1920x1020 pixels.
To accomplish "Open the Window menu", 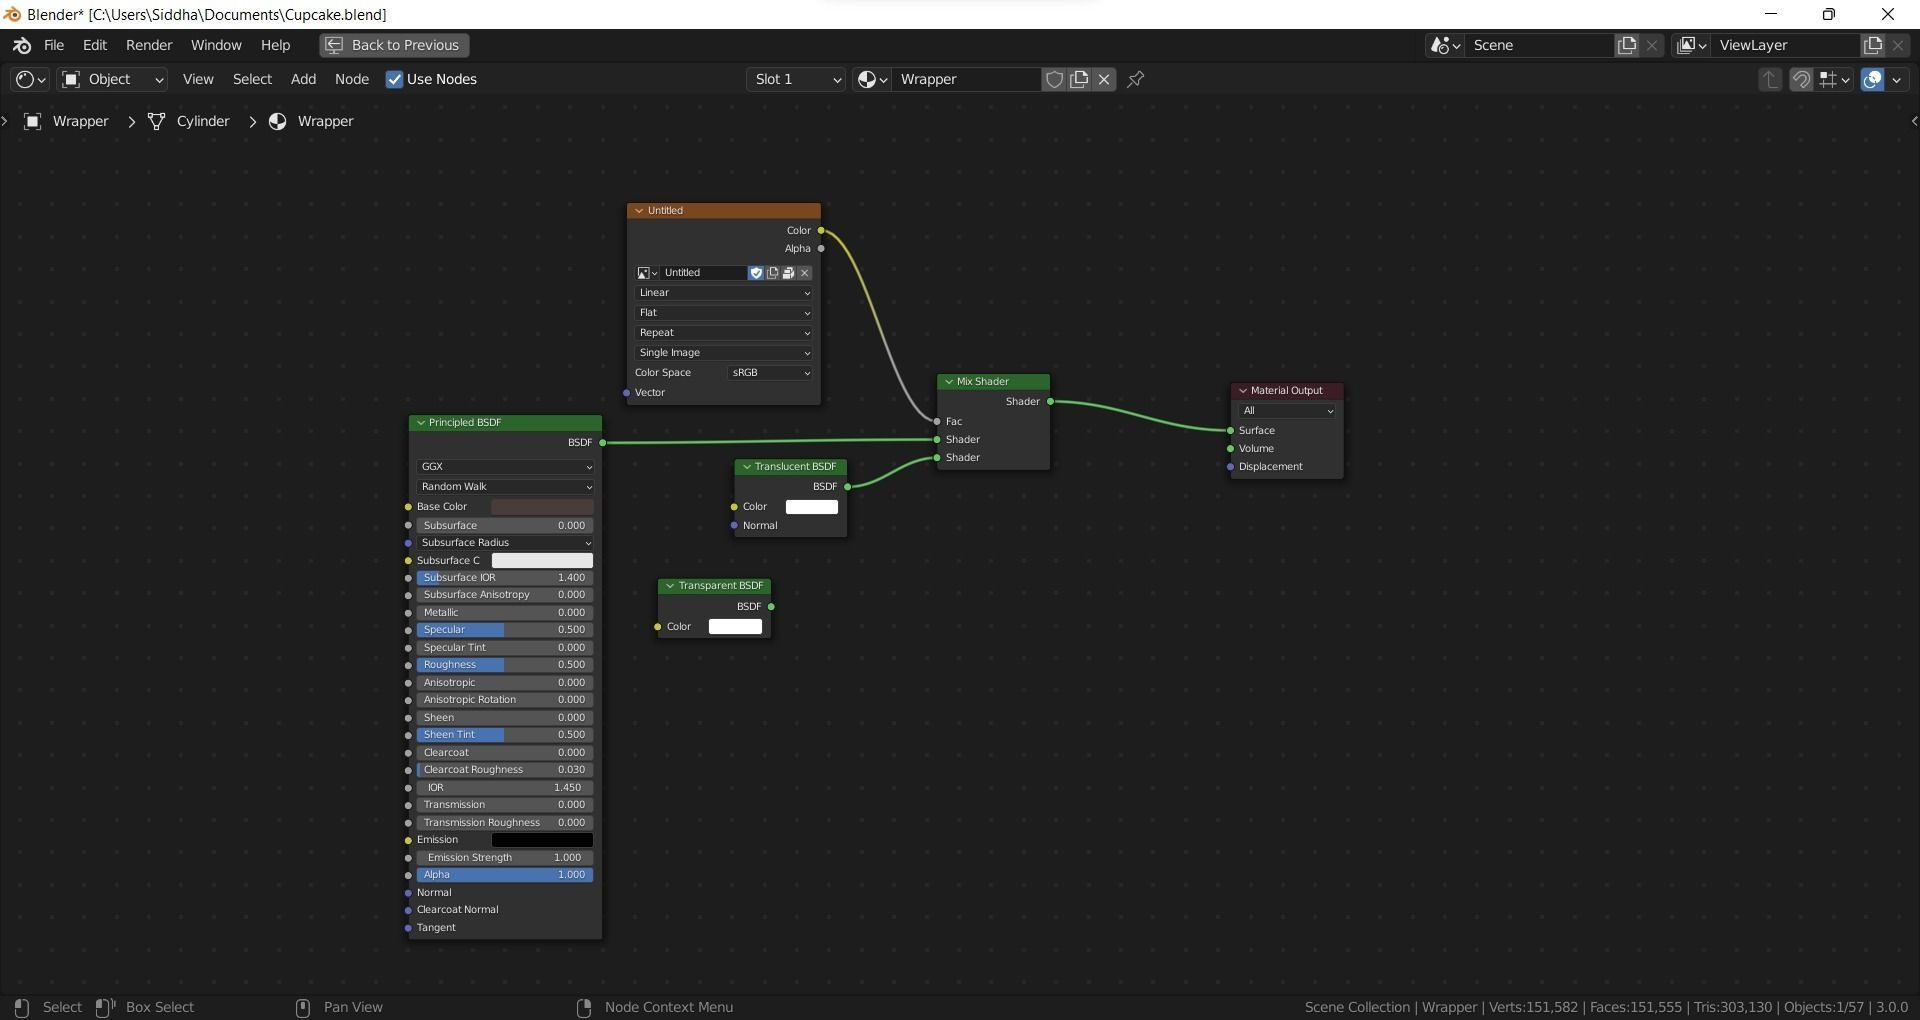I will click(x=216, y=45).
